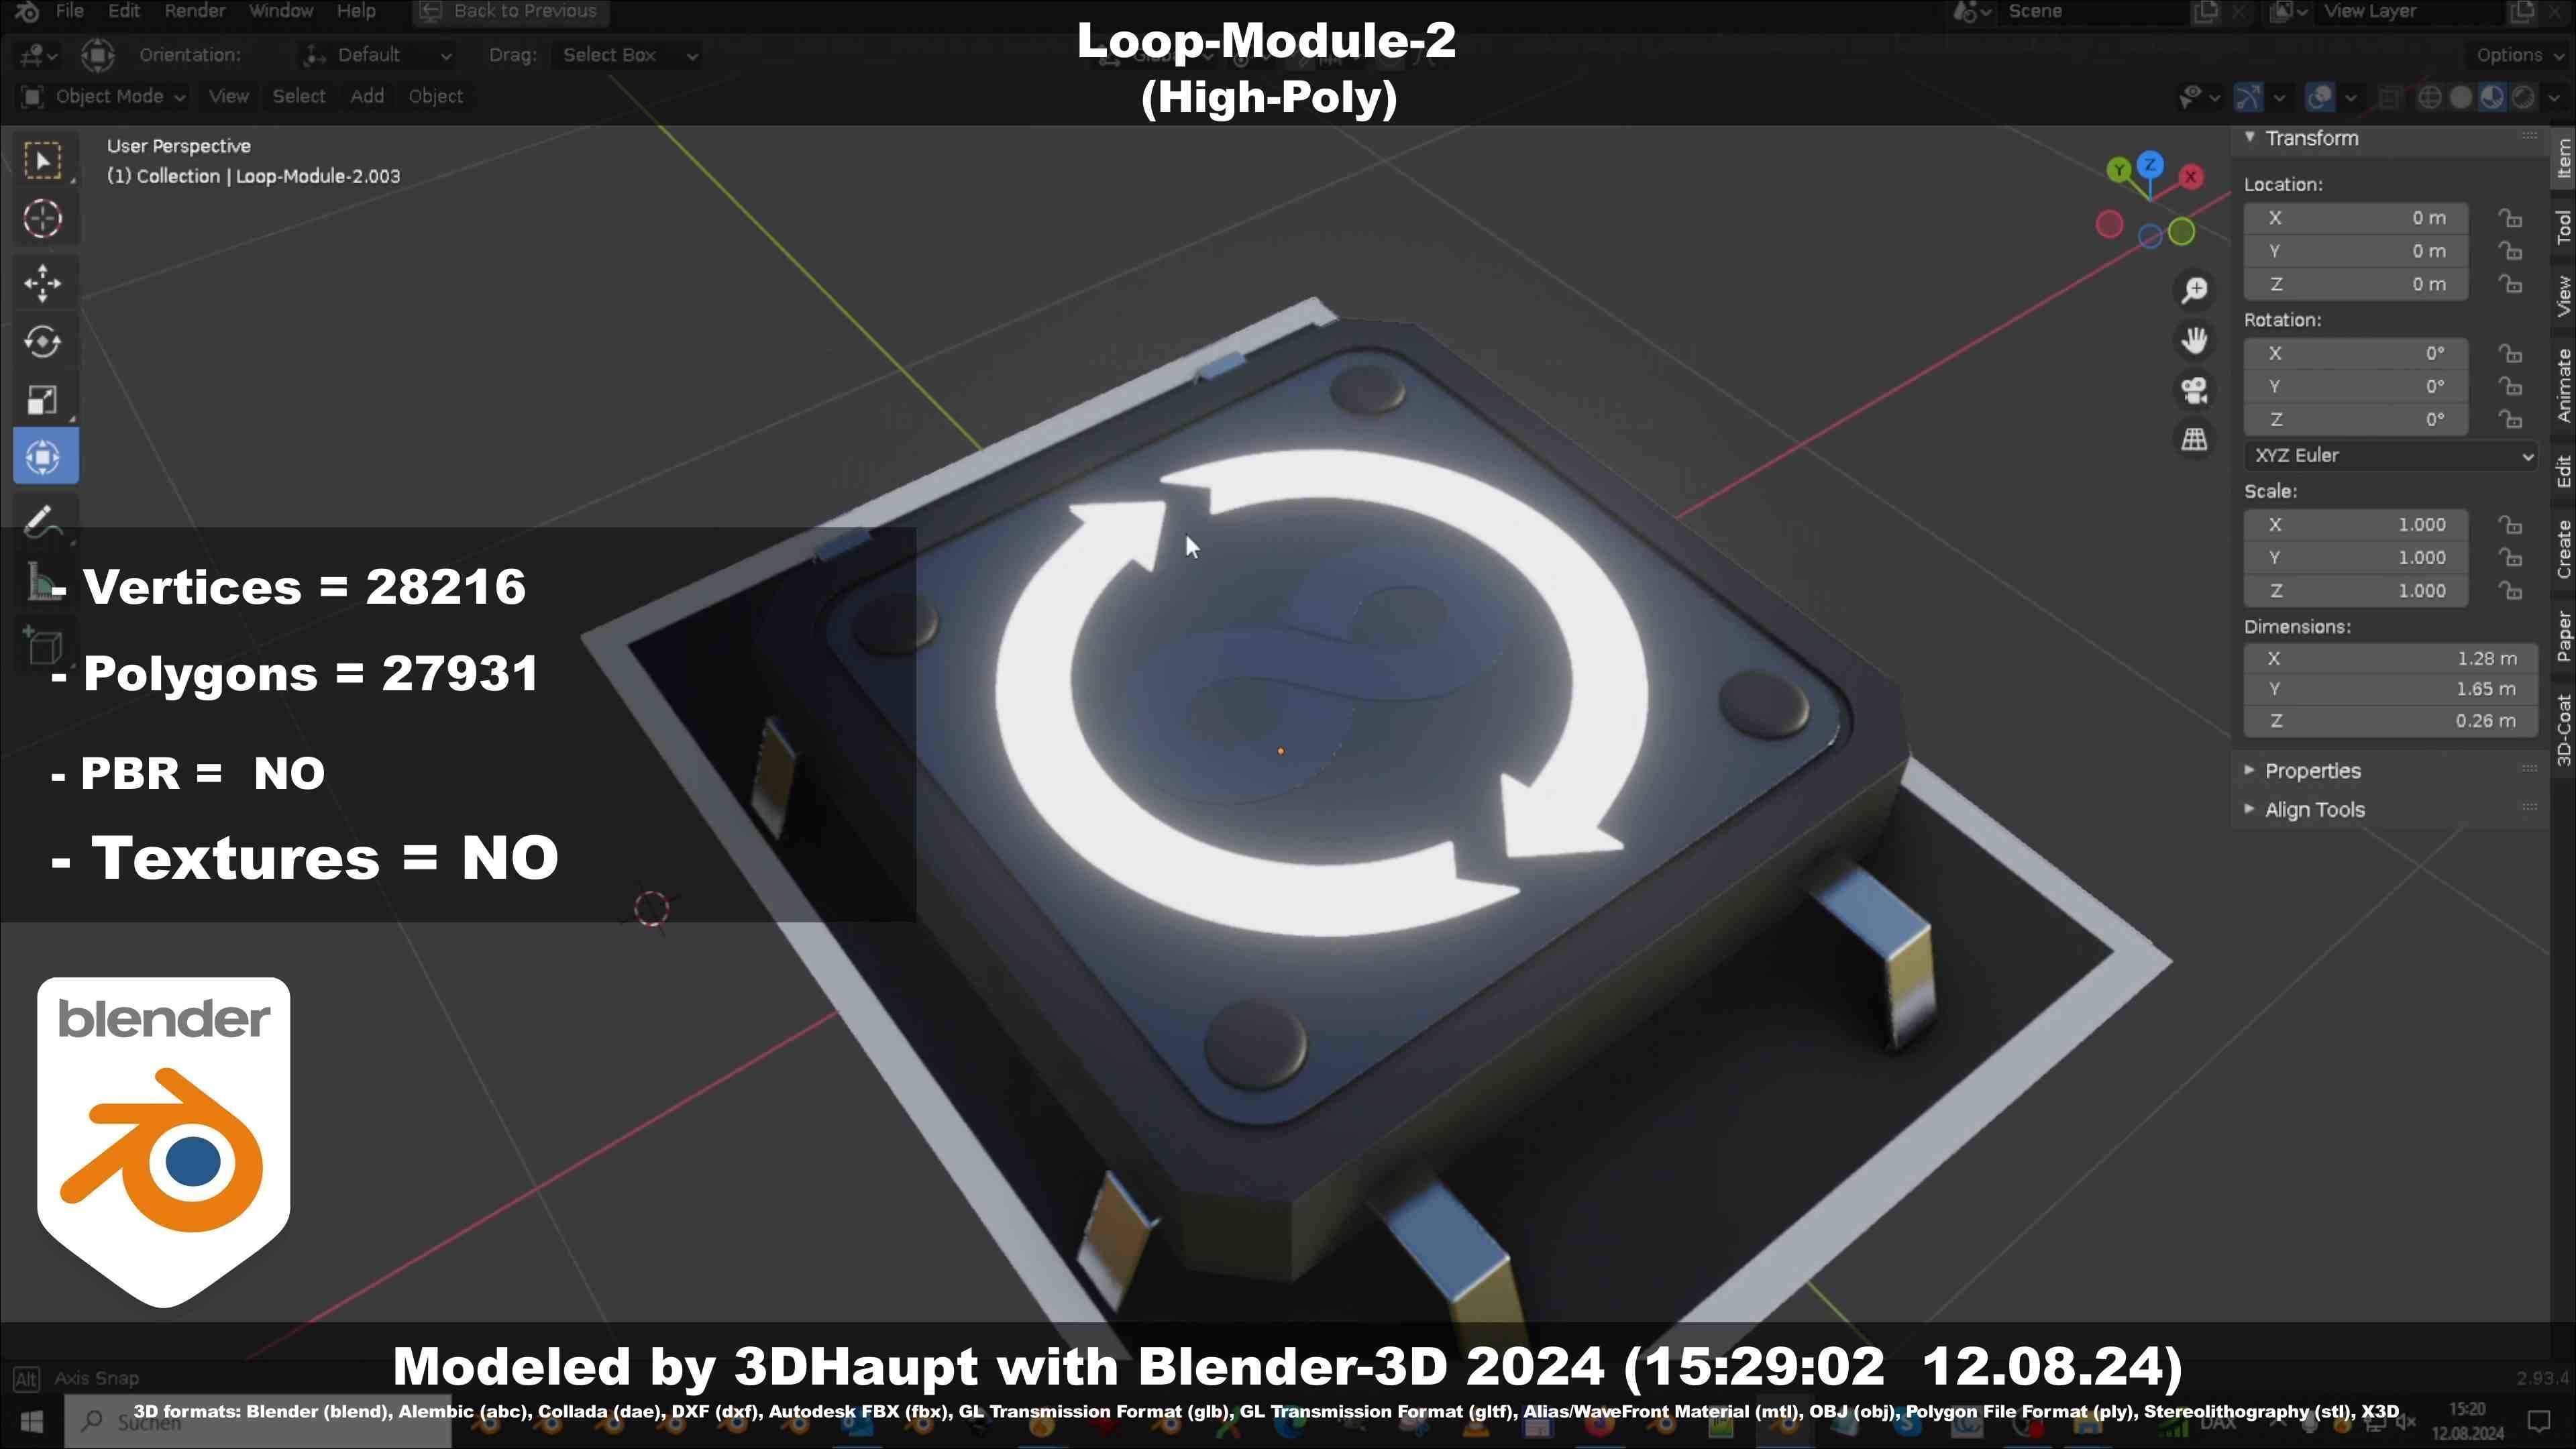Toggle the camera view button

coord(2194,390)
